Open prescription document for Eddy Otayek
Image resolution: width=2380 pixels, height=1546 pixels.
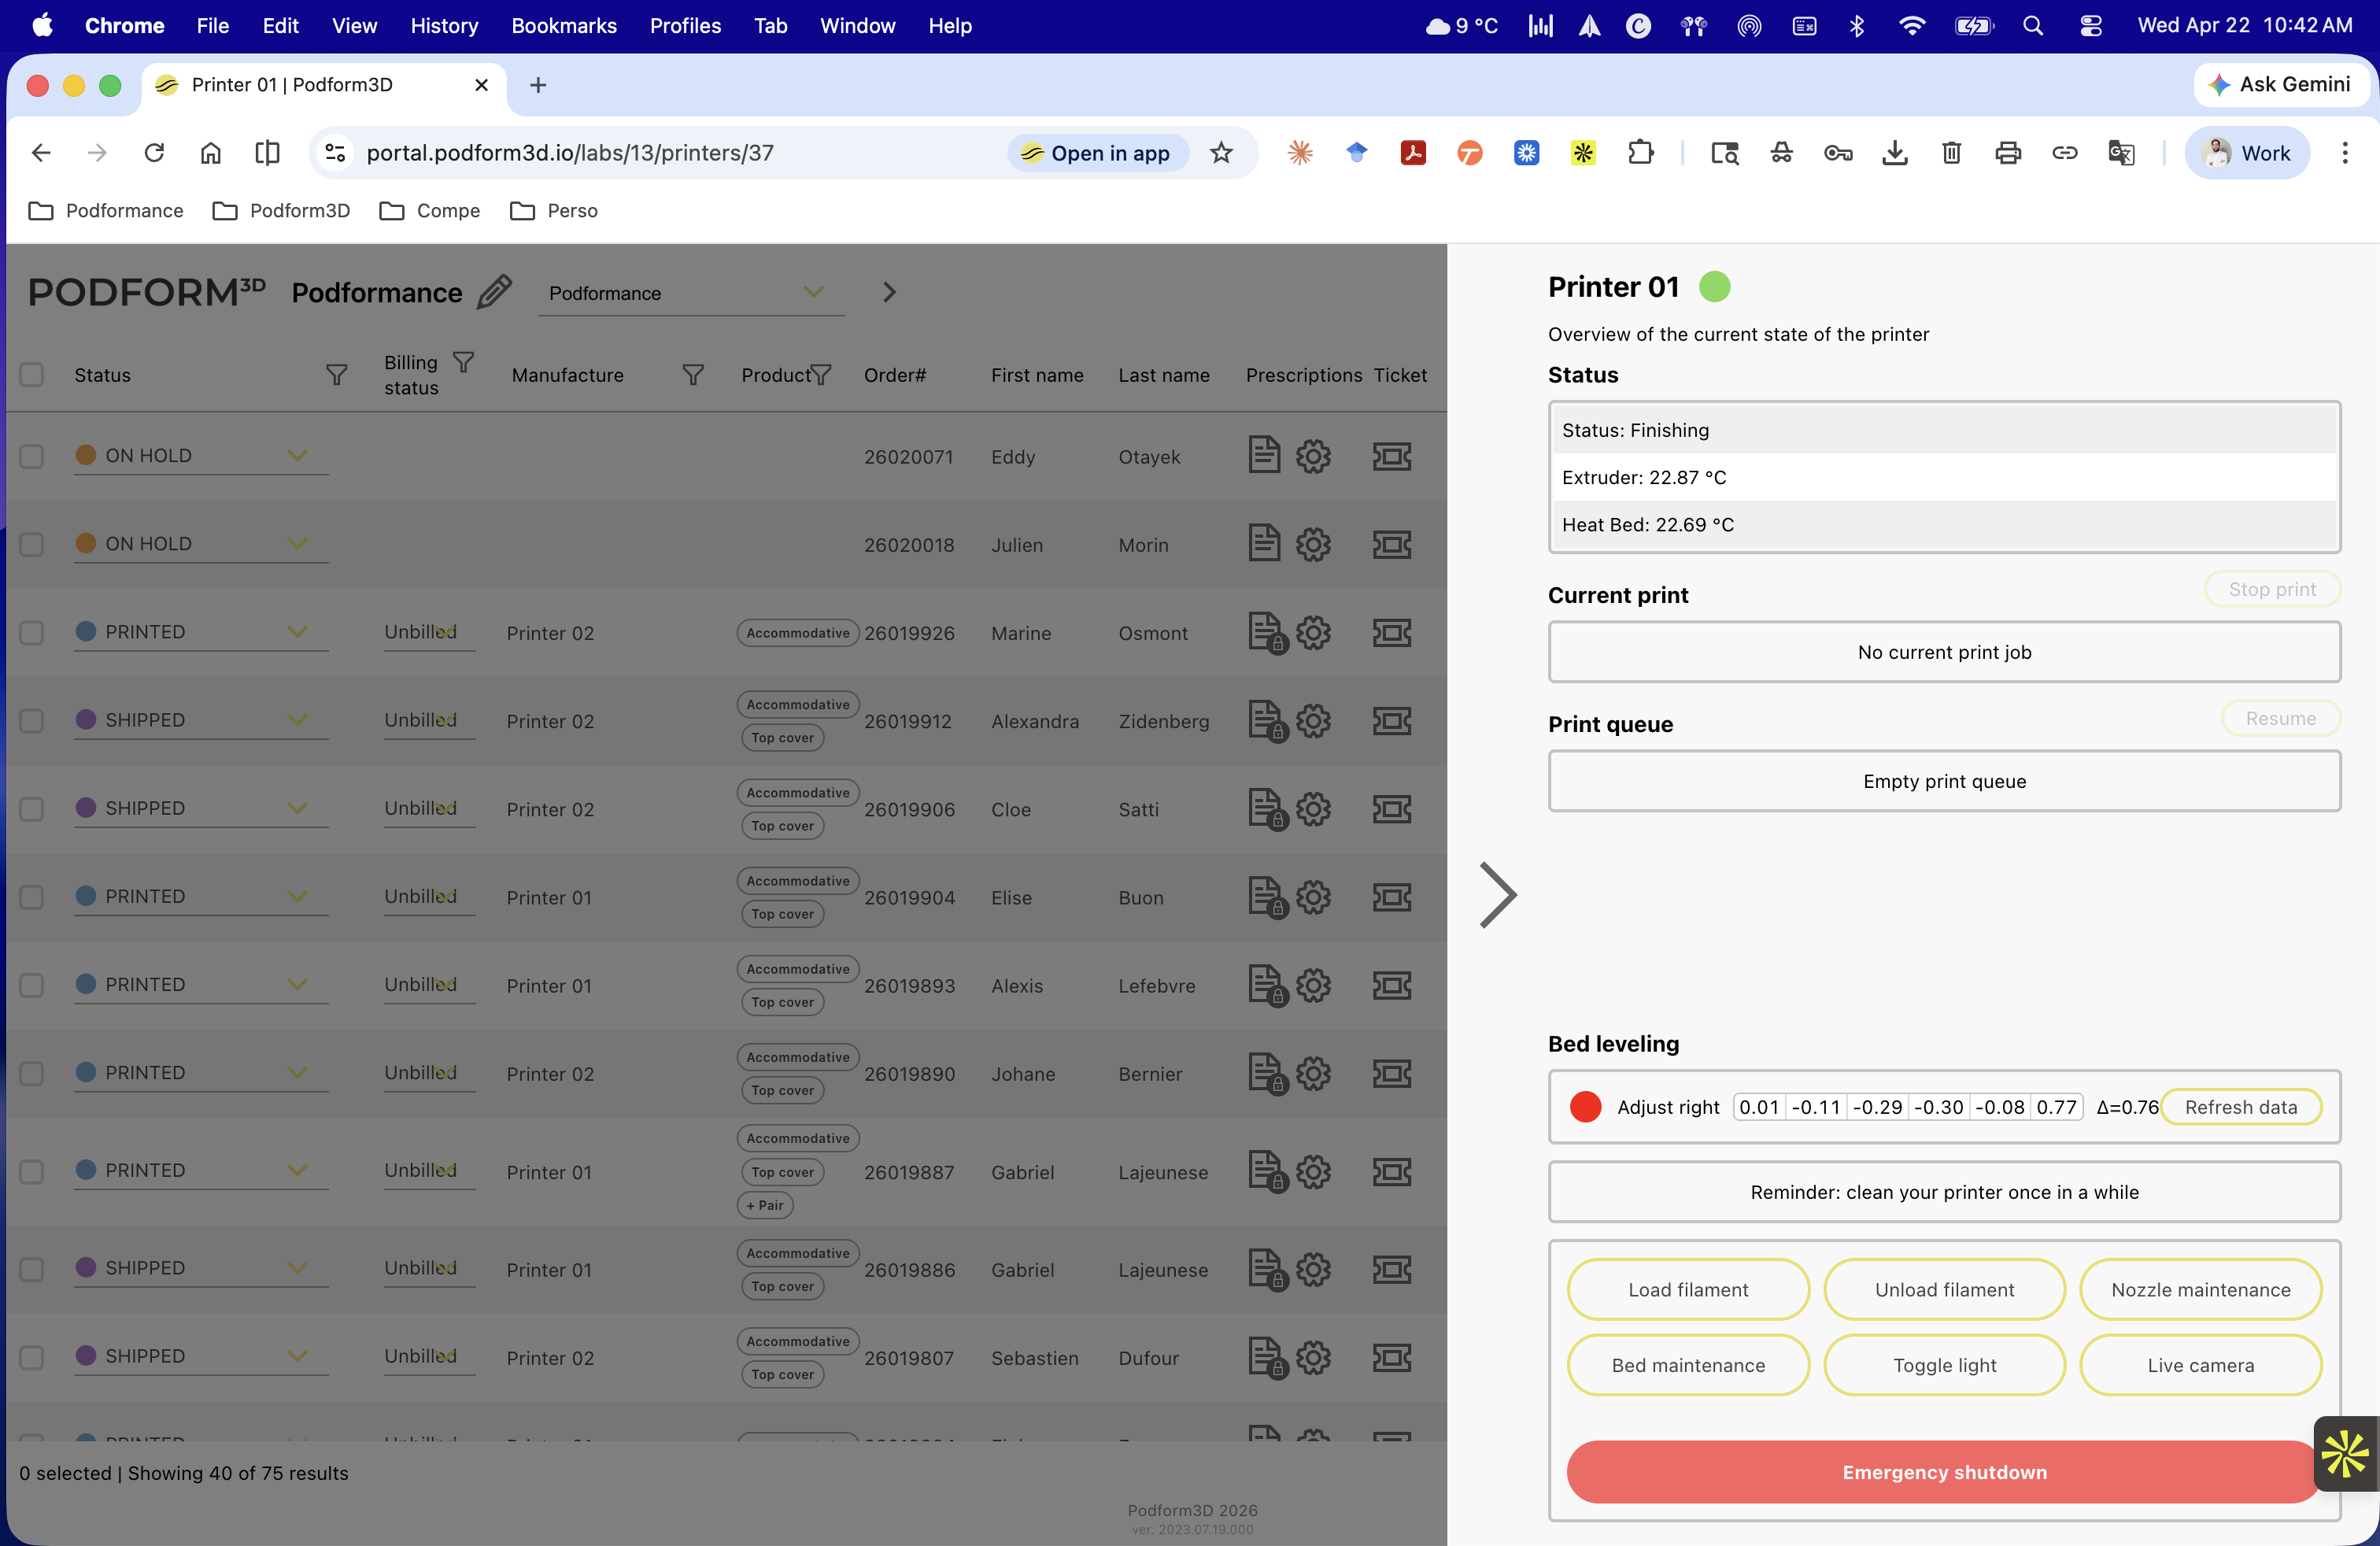click(x=1264, y=455)
